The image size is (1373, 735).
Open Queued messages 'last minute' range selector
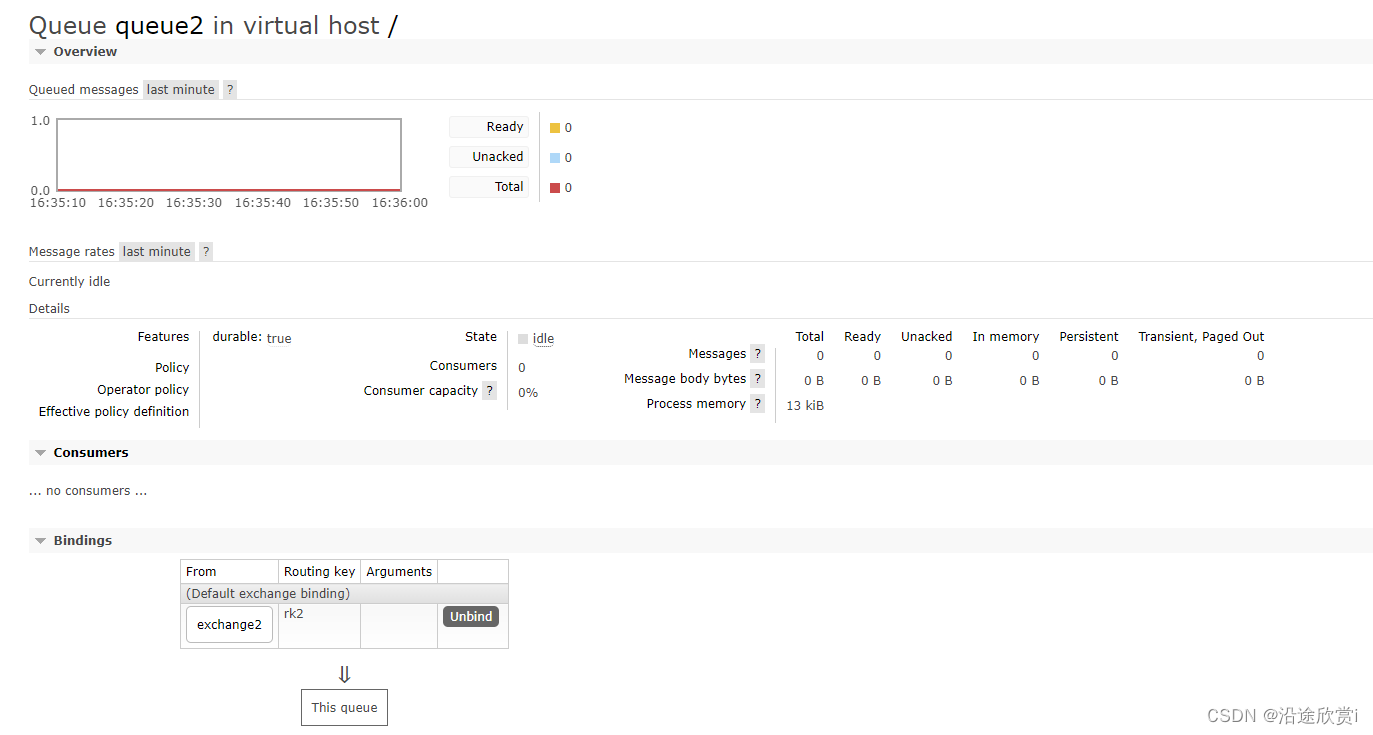pyautogui.click(x=180, y=90)
